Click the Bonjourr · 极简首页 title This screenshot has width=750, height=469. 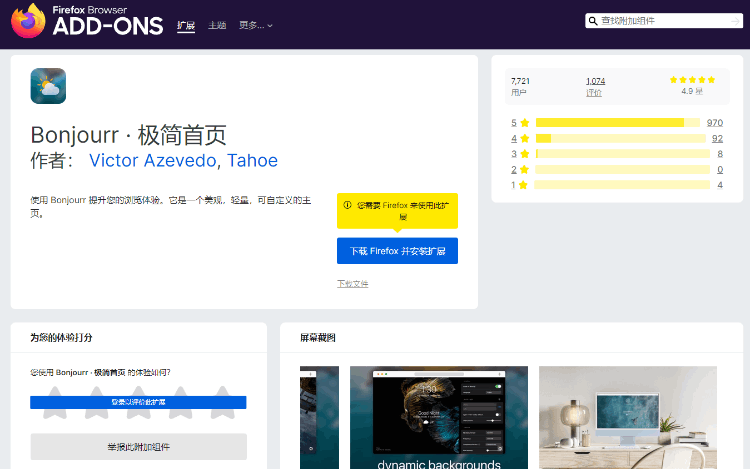click(x=129, y=135)
